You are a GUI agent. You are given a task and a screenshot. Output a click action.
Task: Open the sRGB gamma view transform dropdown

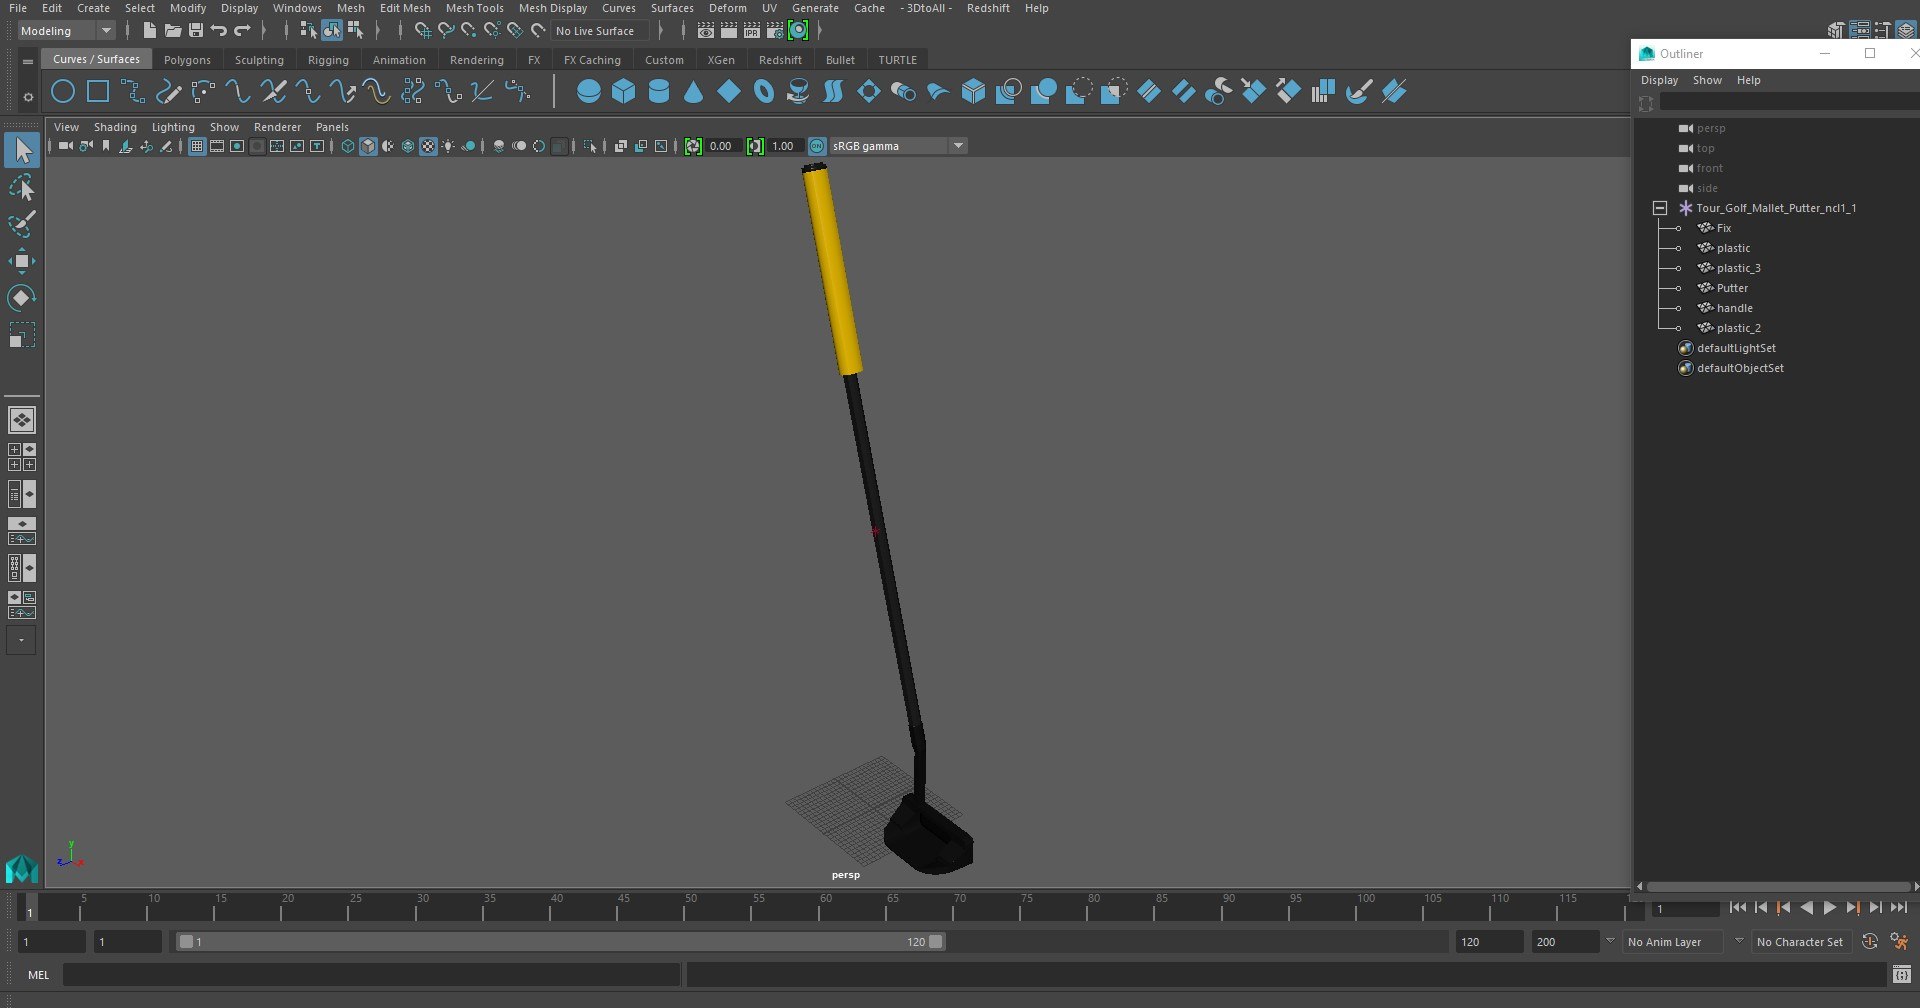tap(898, 146)
